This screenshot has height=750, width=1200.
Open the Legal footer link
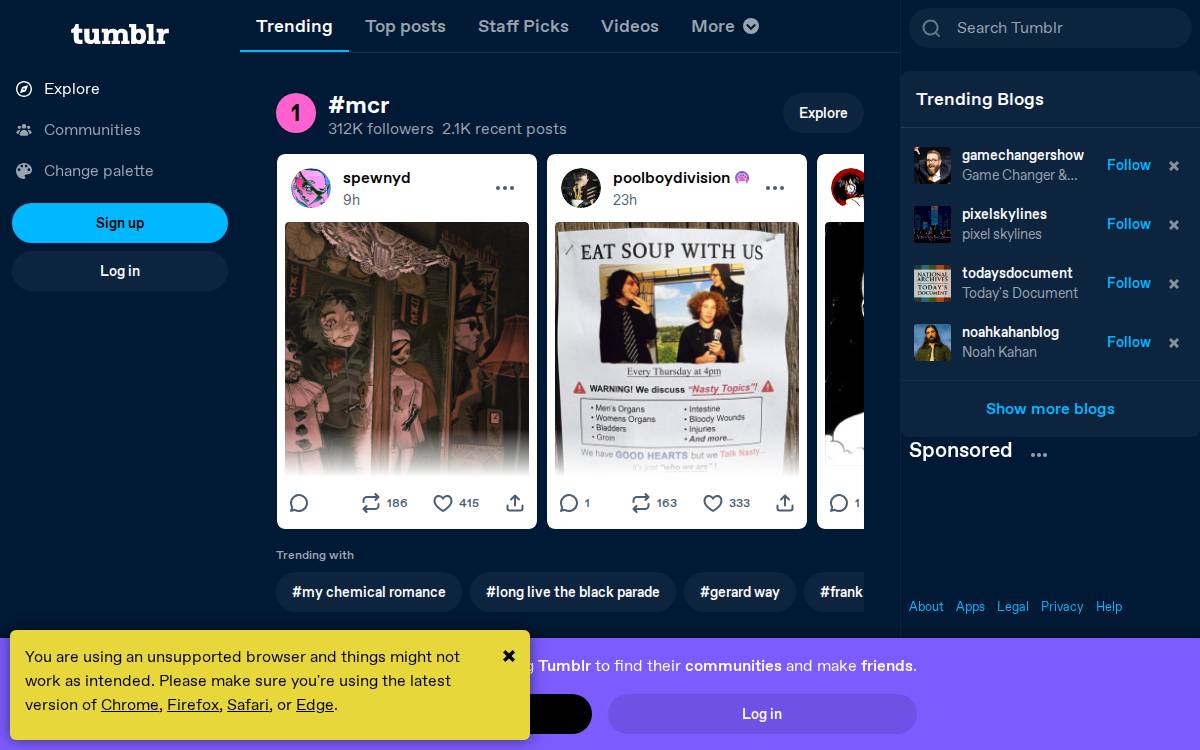click(1013, 606)
